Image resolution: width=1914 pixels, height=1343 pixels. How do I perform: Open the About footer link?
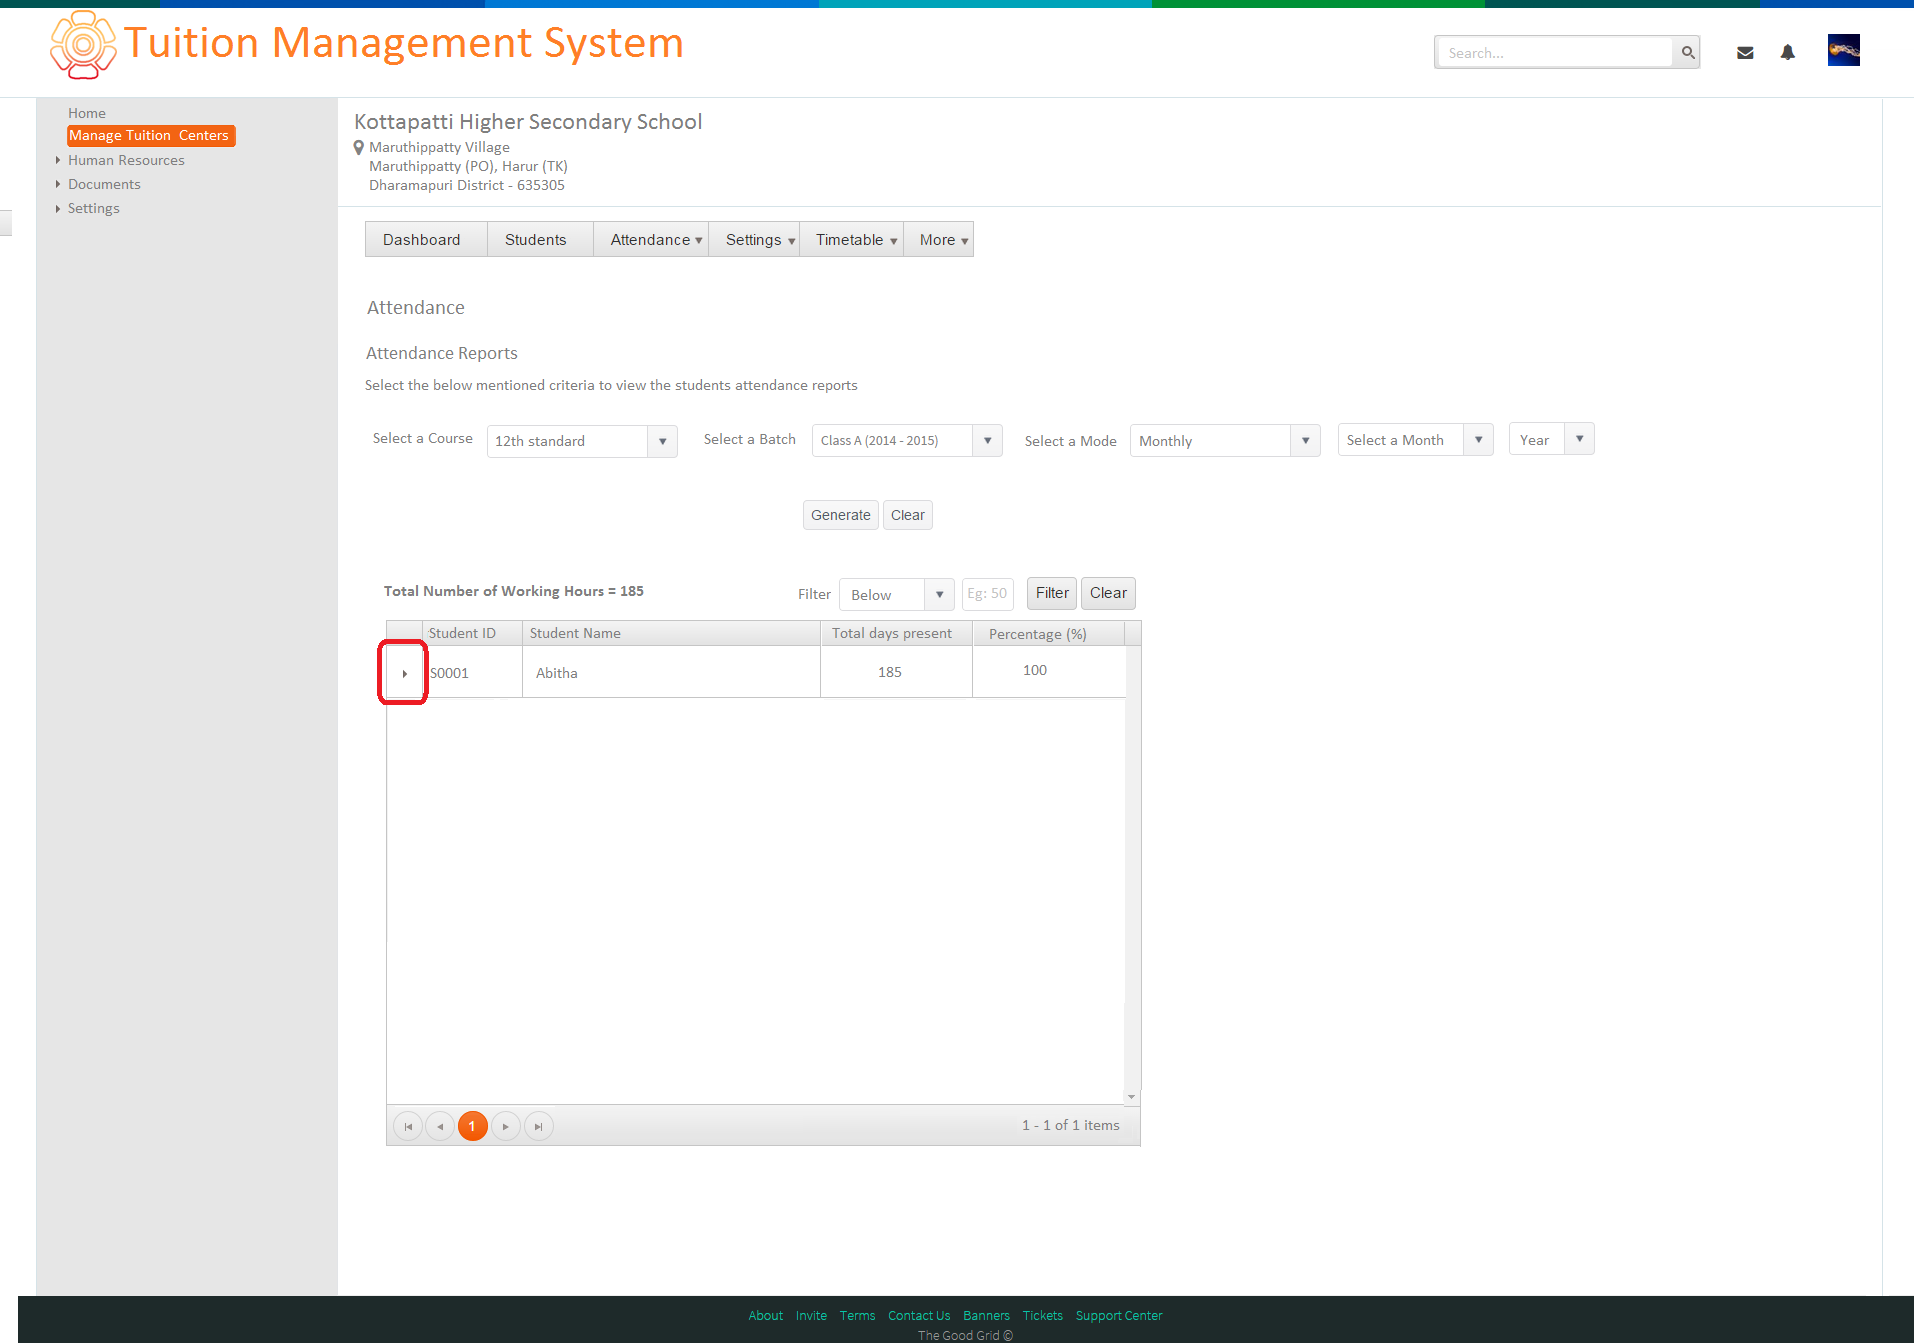point(766,1315)
